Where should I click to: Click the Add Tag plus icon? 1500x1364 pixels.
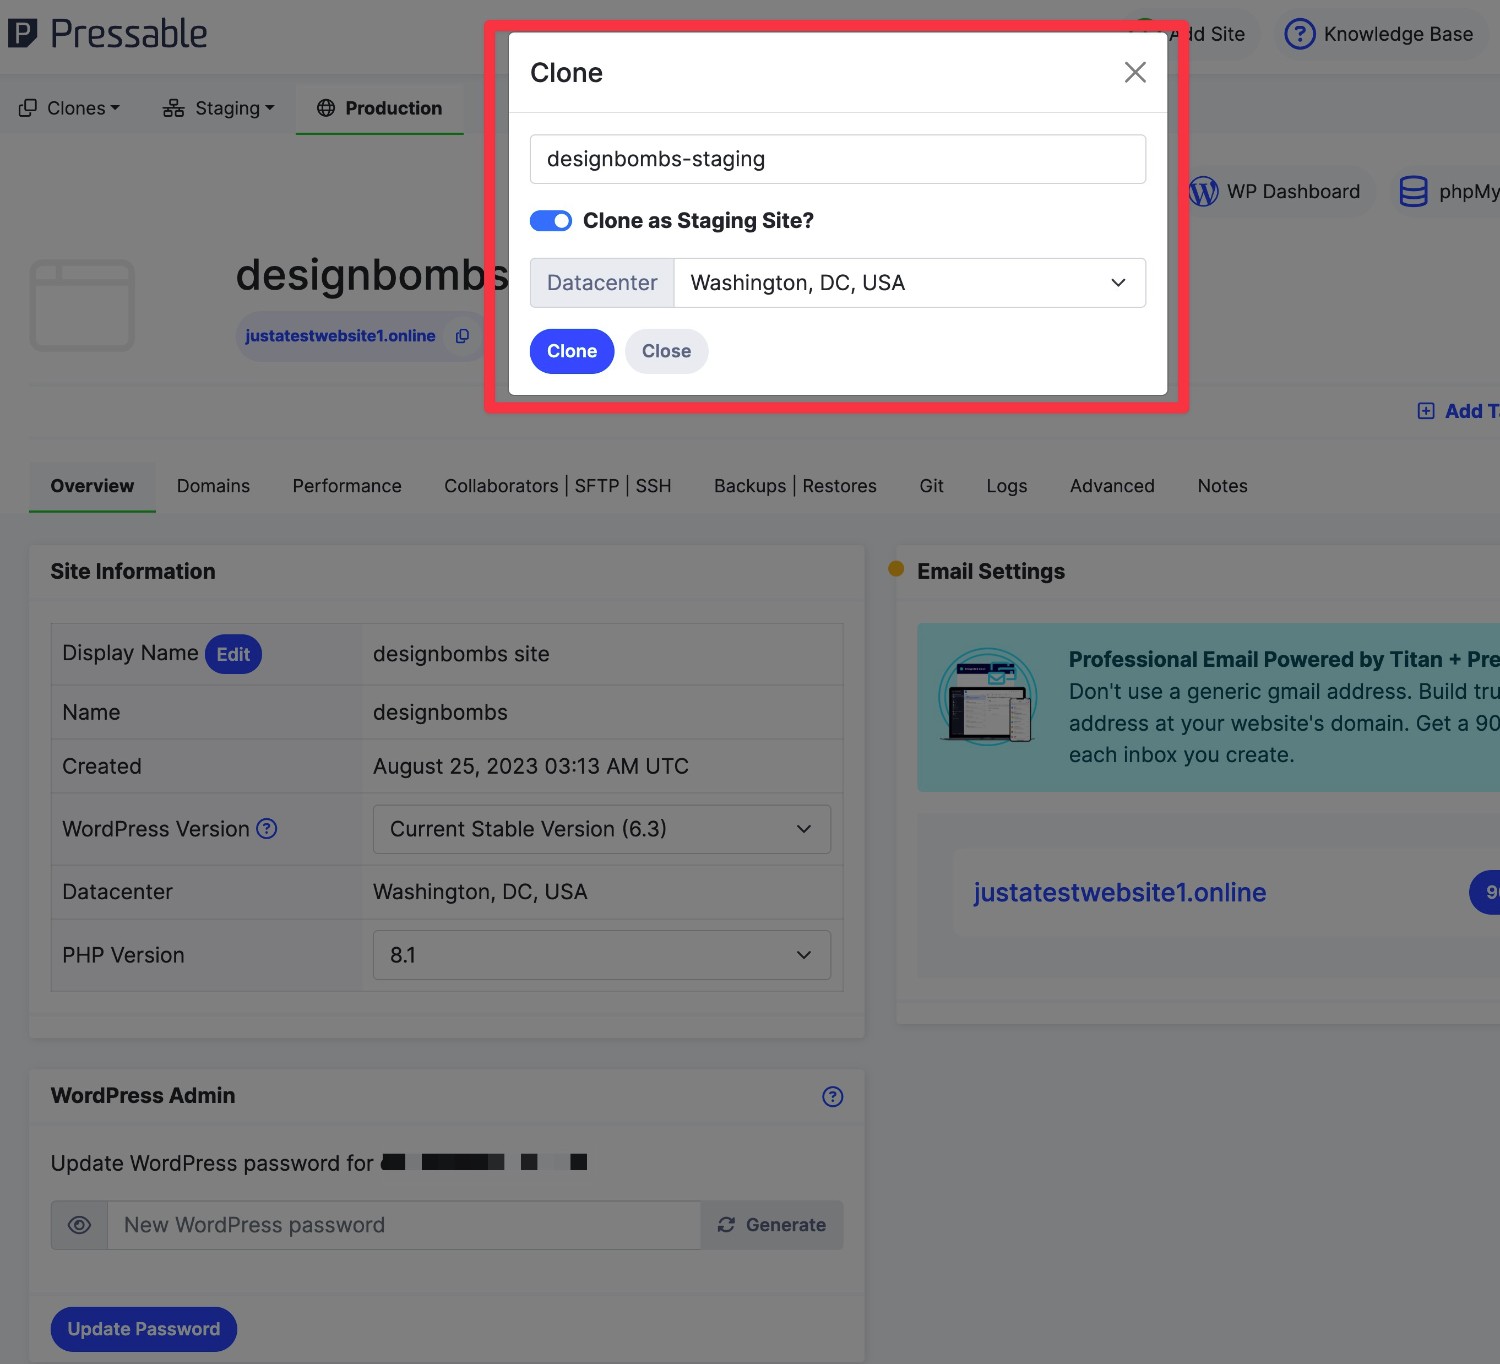[x=1426, y=411]
